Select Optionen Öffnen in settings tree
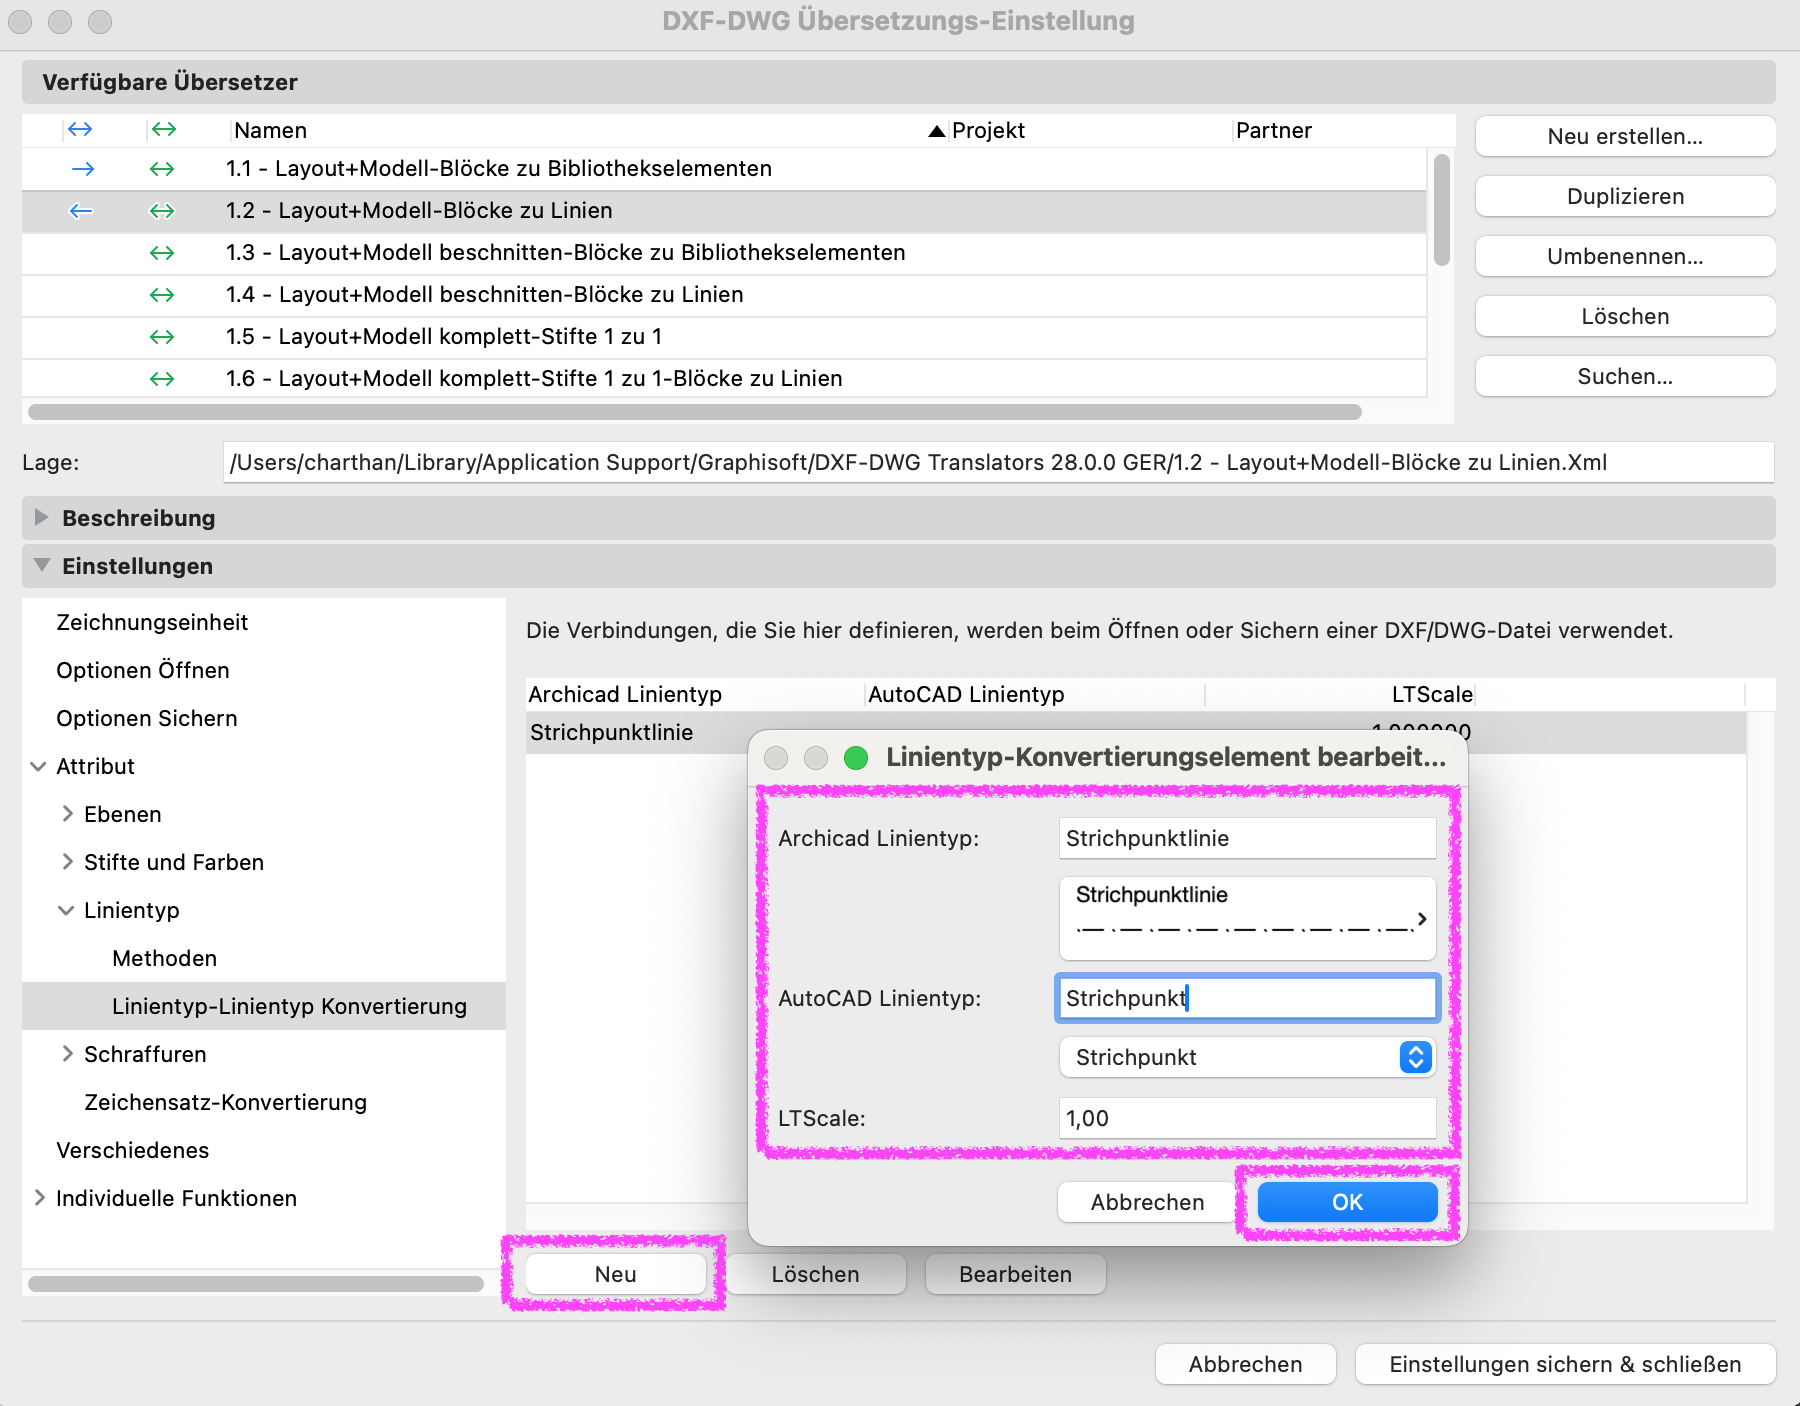 click(143, 670)
